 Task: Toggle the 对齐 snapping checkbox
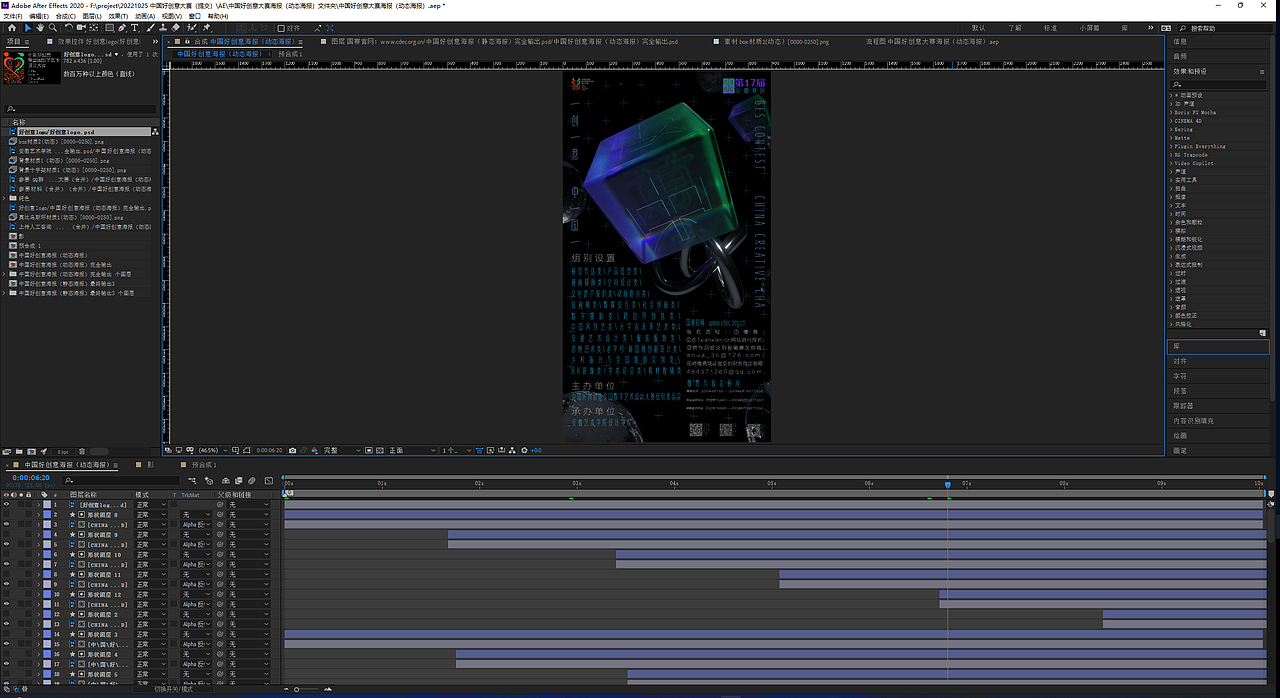(x=281, y=28)
